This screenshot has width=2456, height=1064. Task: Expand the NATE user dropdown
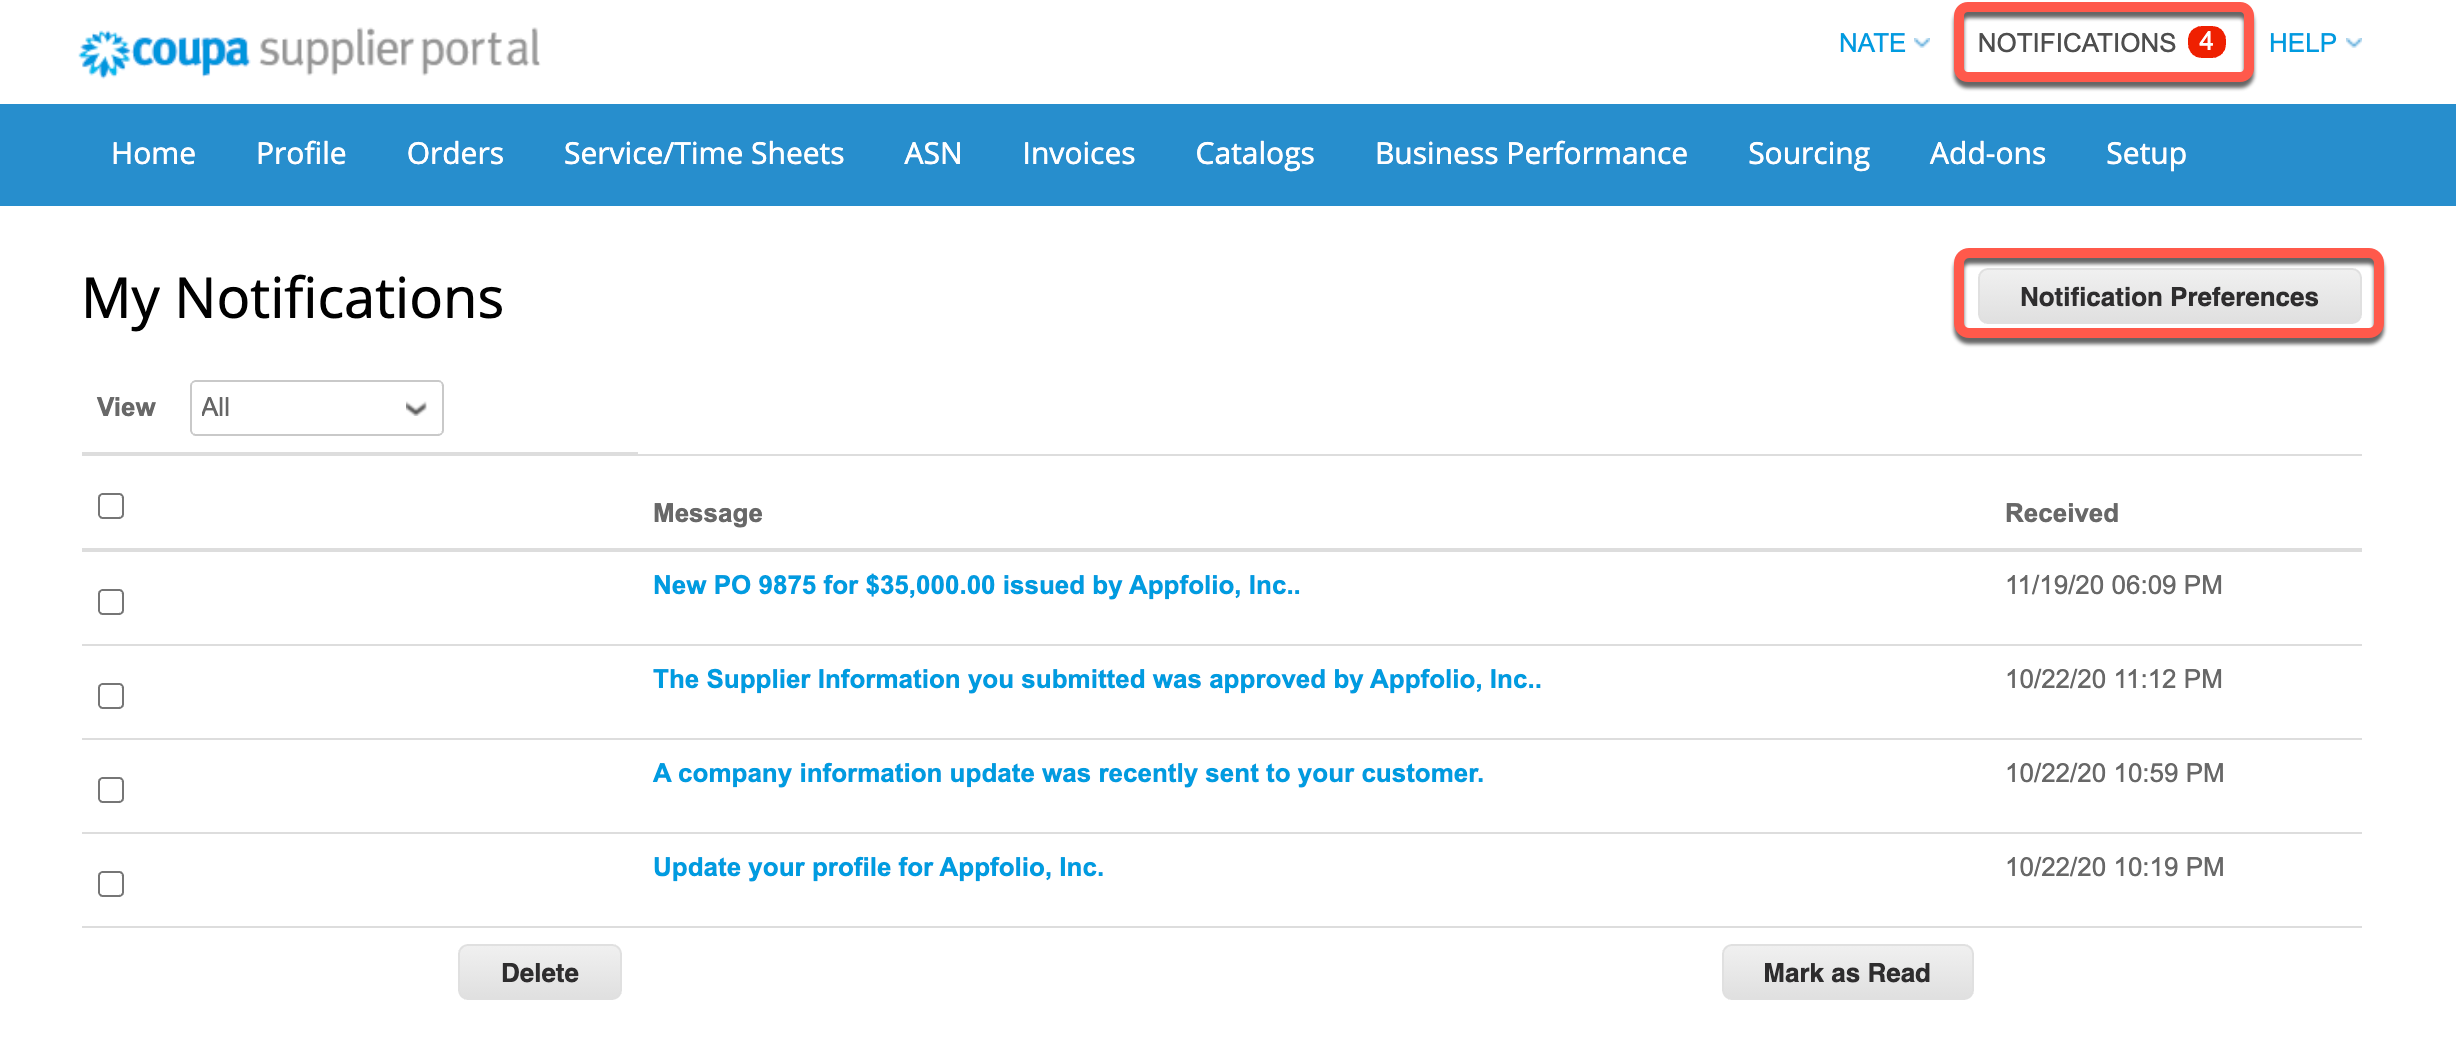tap(1883, 43)
